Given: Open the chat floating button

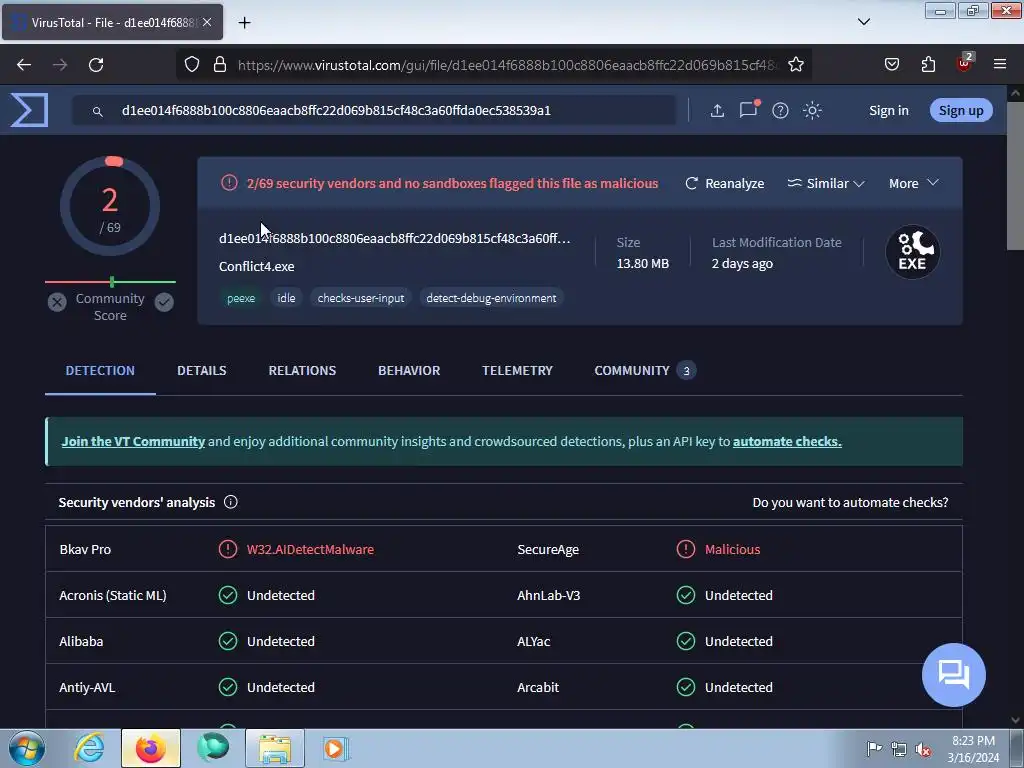Looking at the screenshot, I should click(953, 675).
